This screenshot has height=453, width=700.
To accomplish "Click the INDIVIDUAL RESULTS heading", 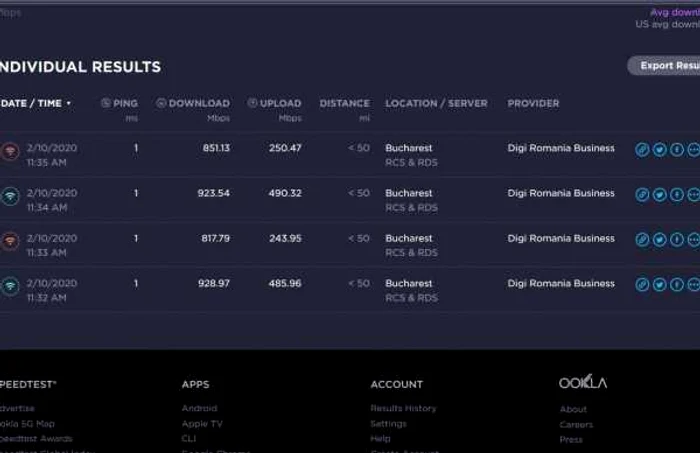I will (80, 67).
